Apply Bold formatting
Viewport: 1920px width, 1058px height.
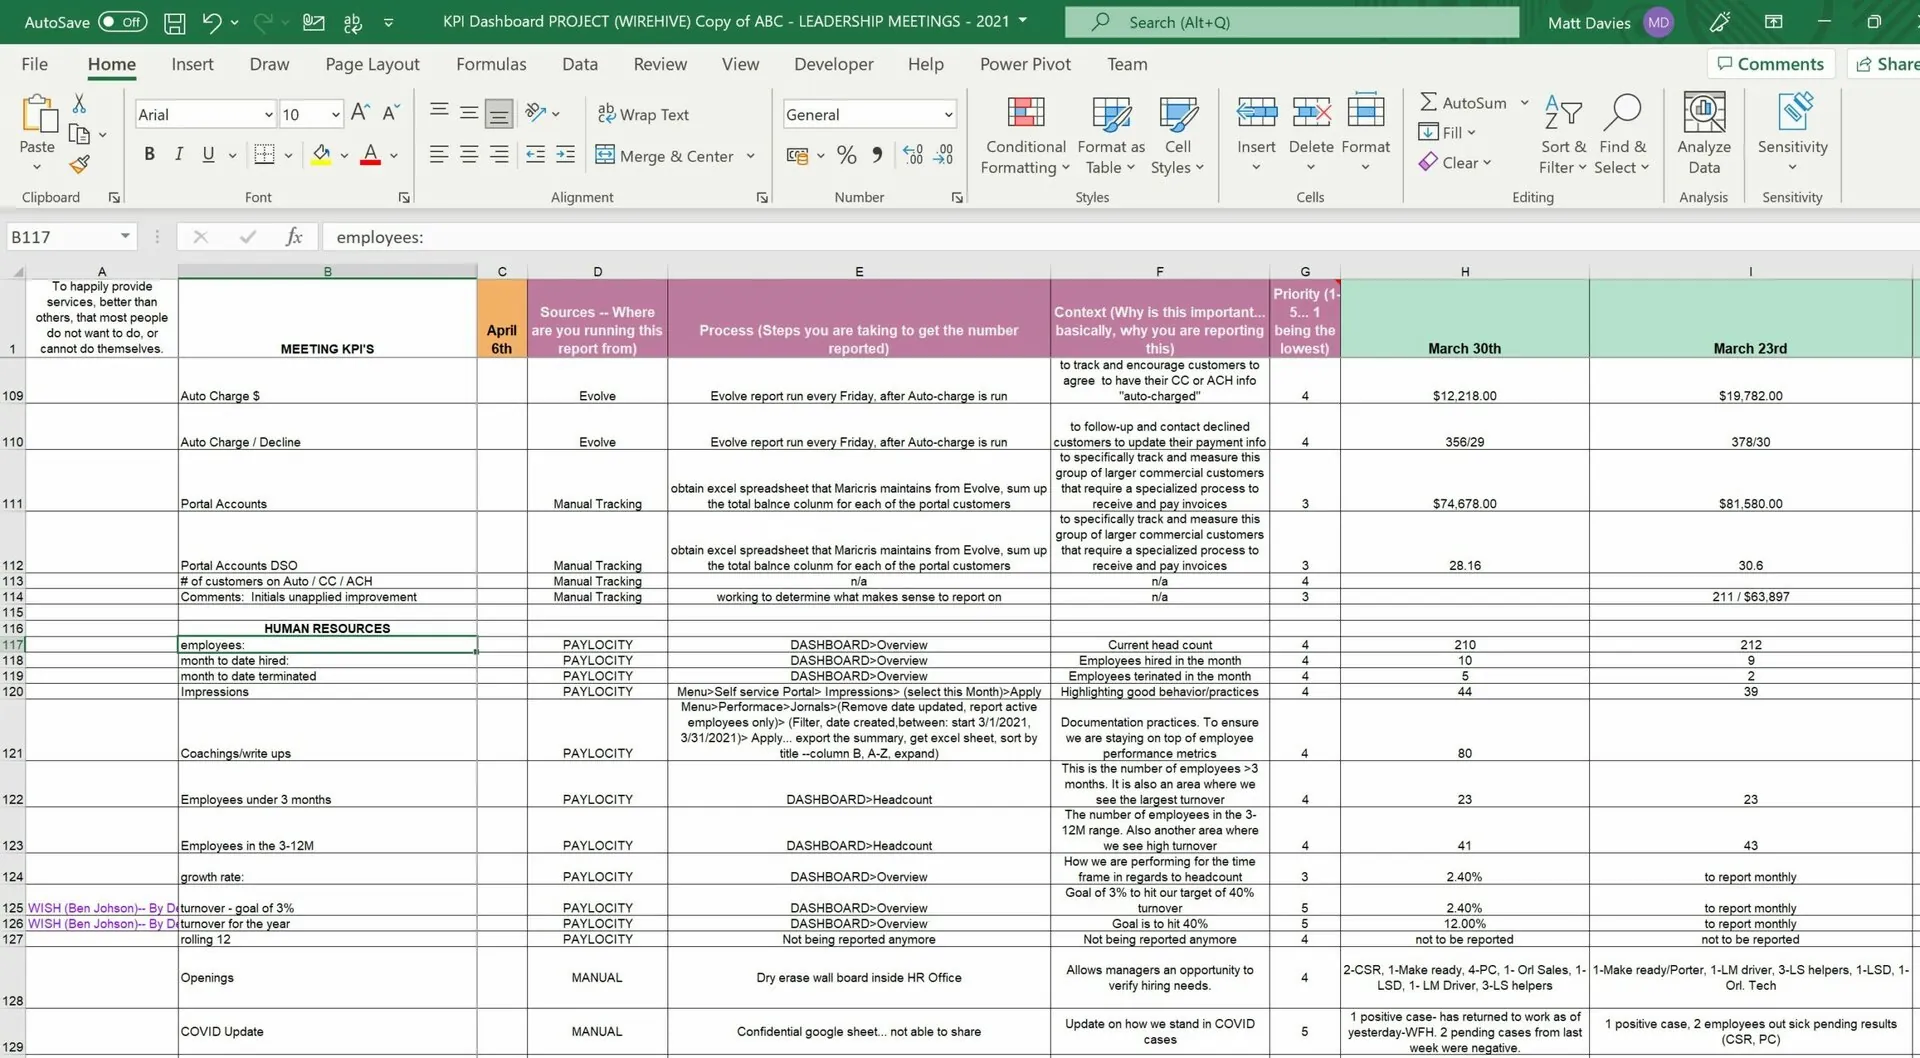pos(149,154)
